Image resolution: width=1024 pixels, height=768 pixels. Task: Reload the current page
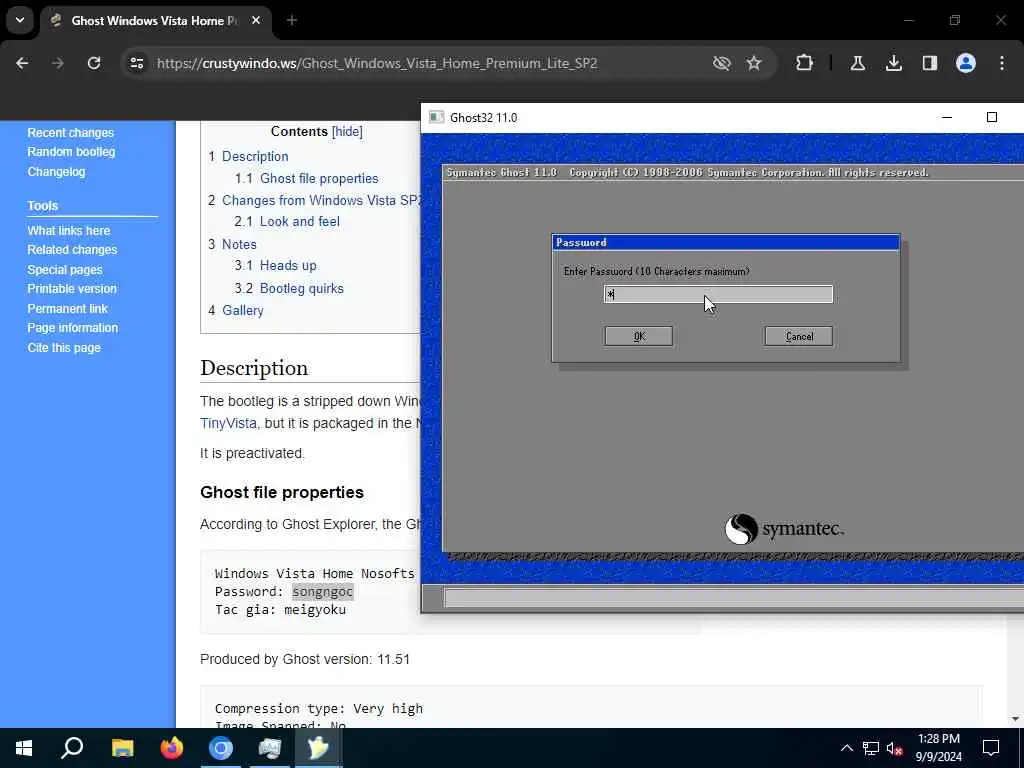[94, 63]
